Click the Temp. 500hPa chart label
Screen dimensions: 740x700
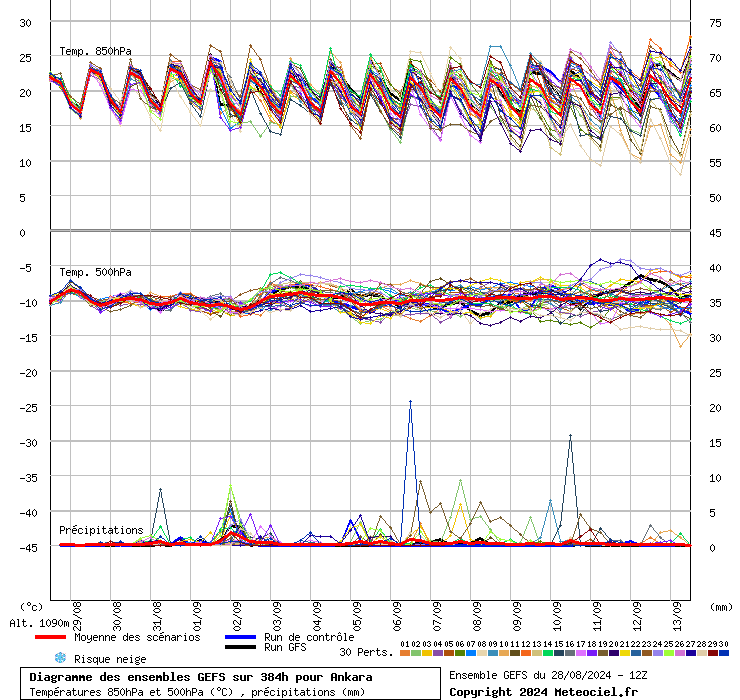95,272
